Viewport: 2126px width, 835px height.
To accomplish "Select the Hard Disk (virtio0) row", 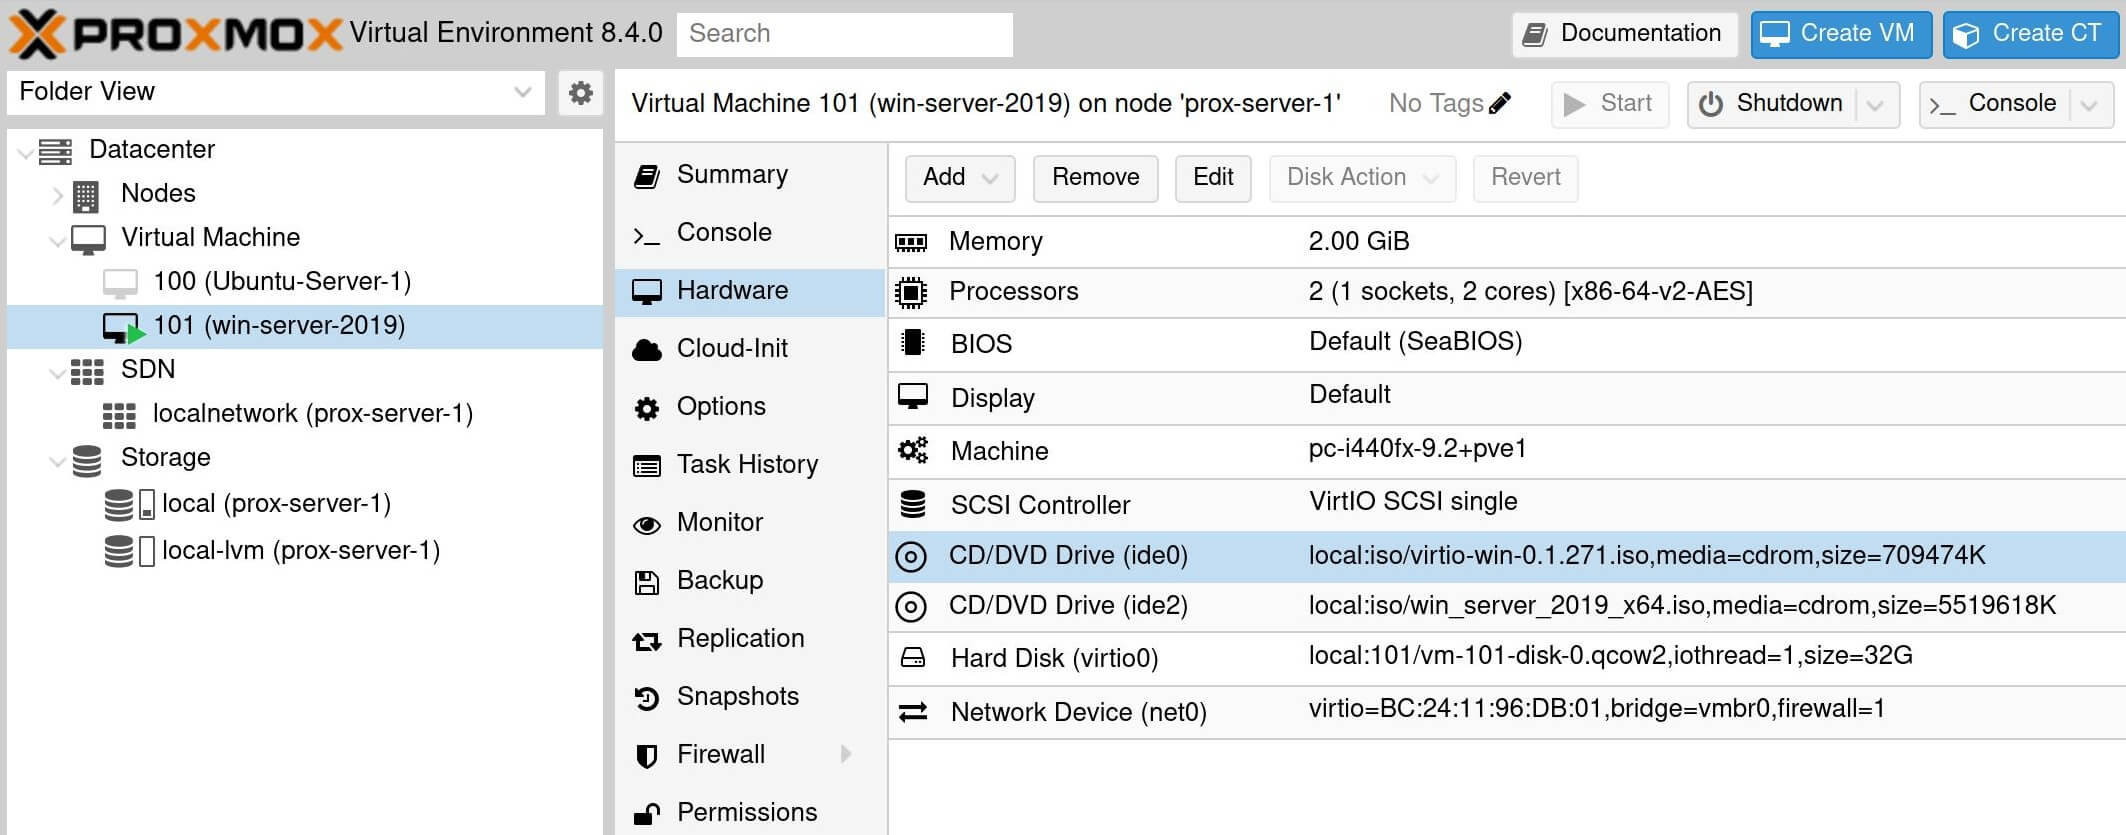I will tap(1507, 658).
